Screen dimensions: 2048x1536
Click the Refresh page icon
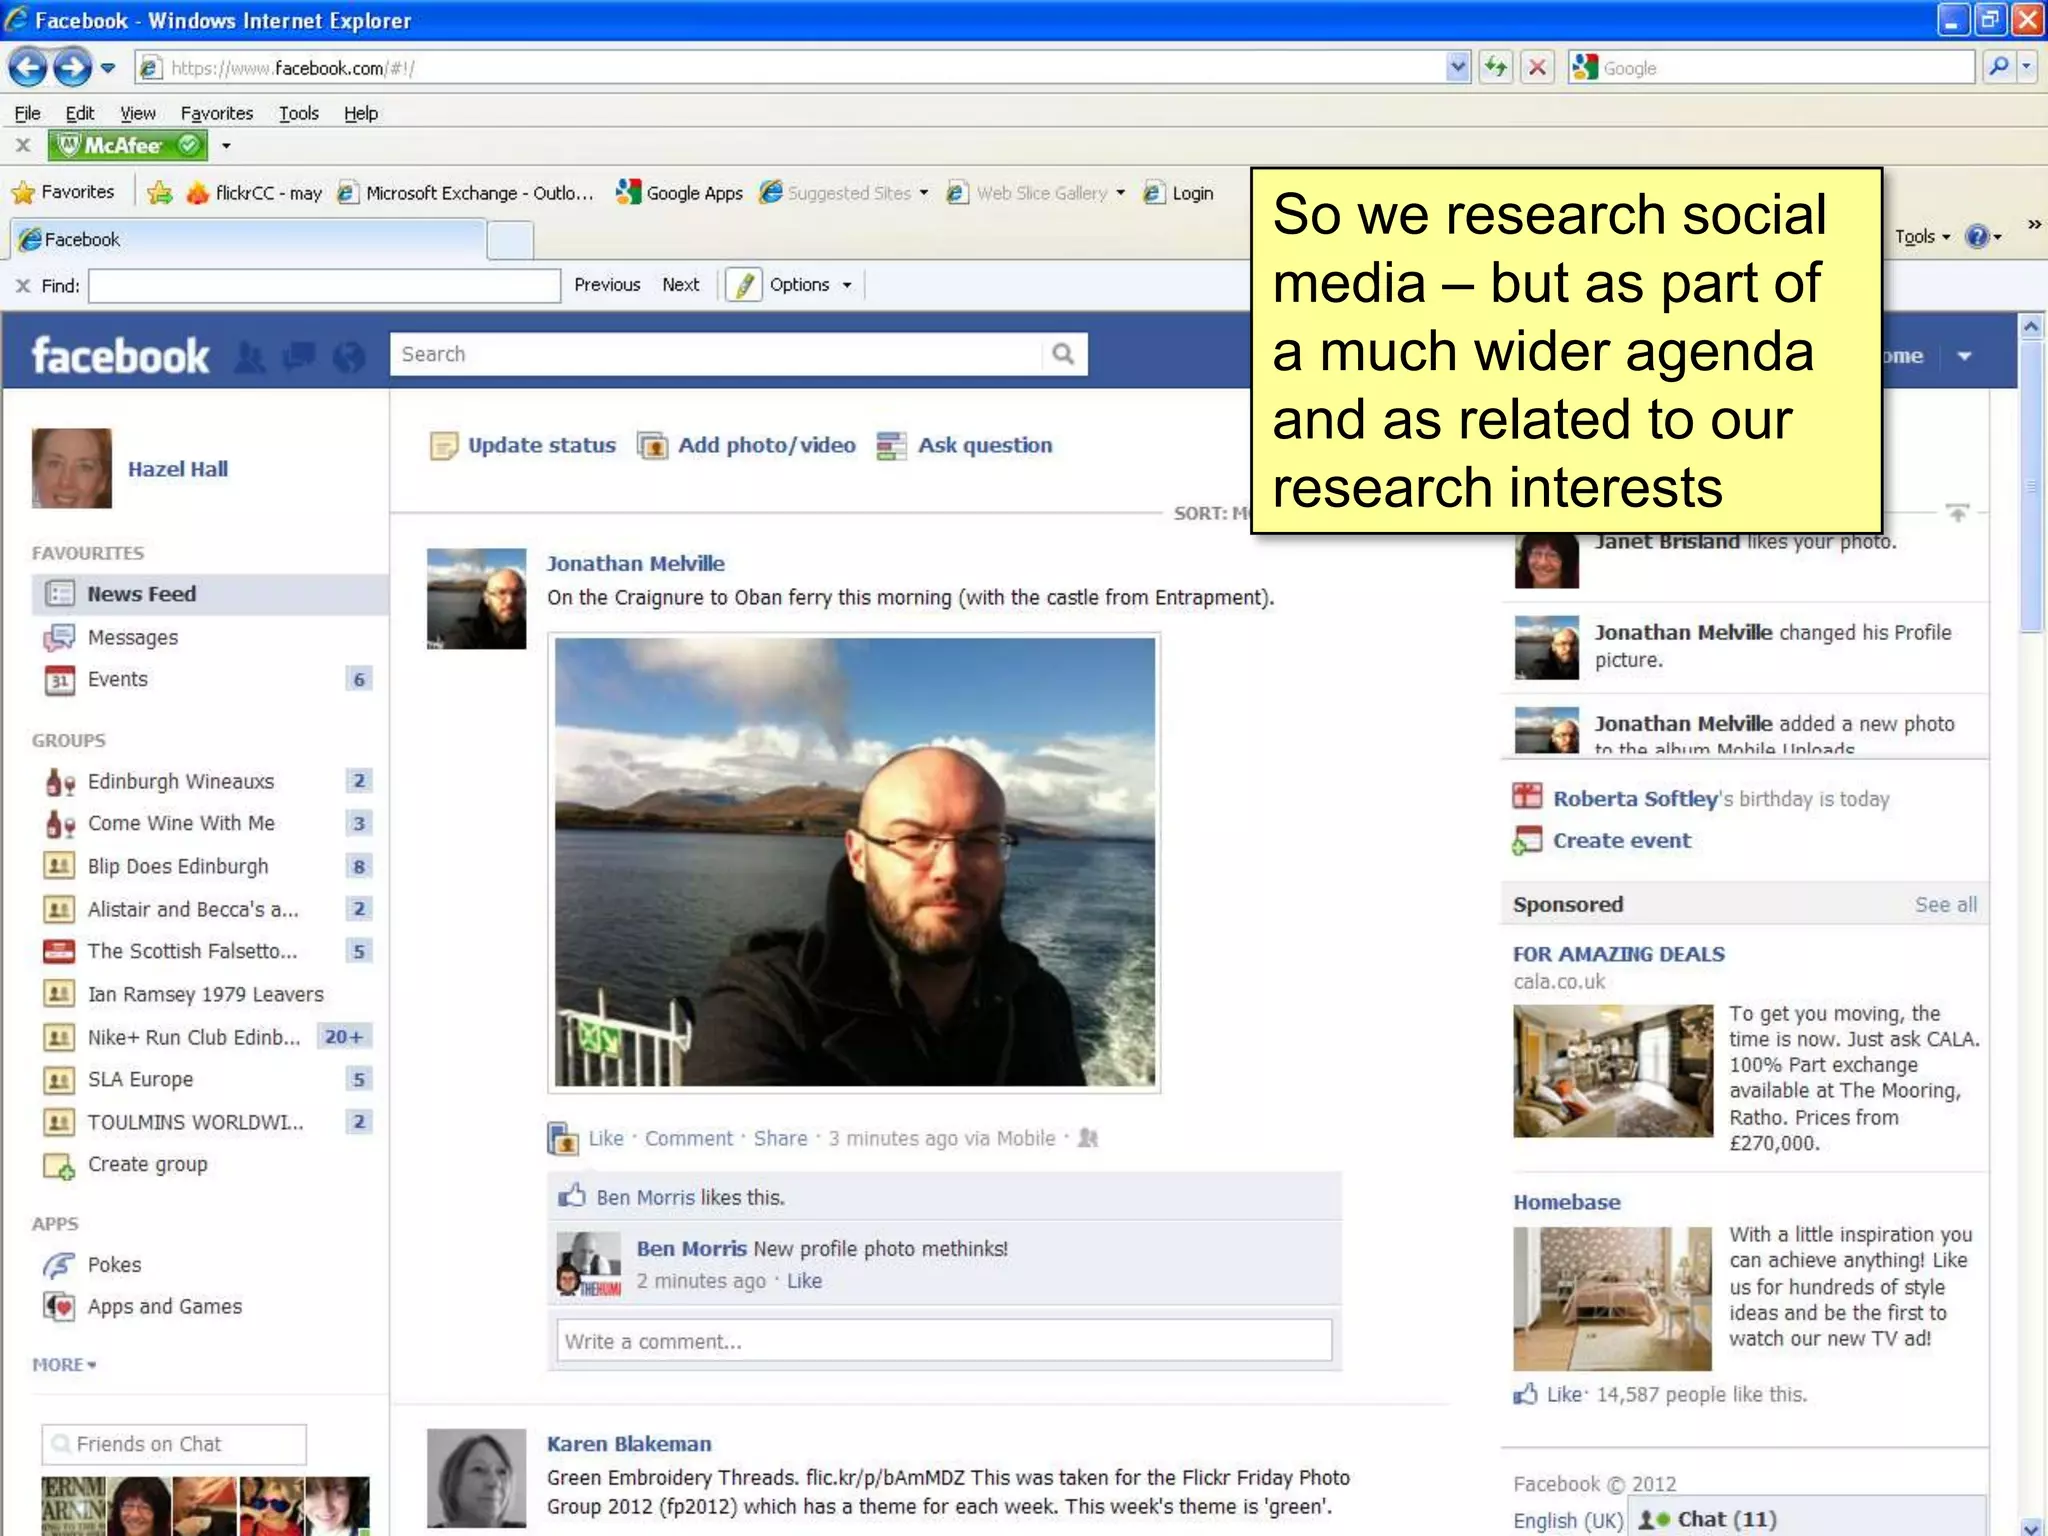point(1496,68)
